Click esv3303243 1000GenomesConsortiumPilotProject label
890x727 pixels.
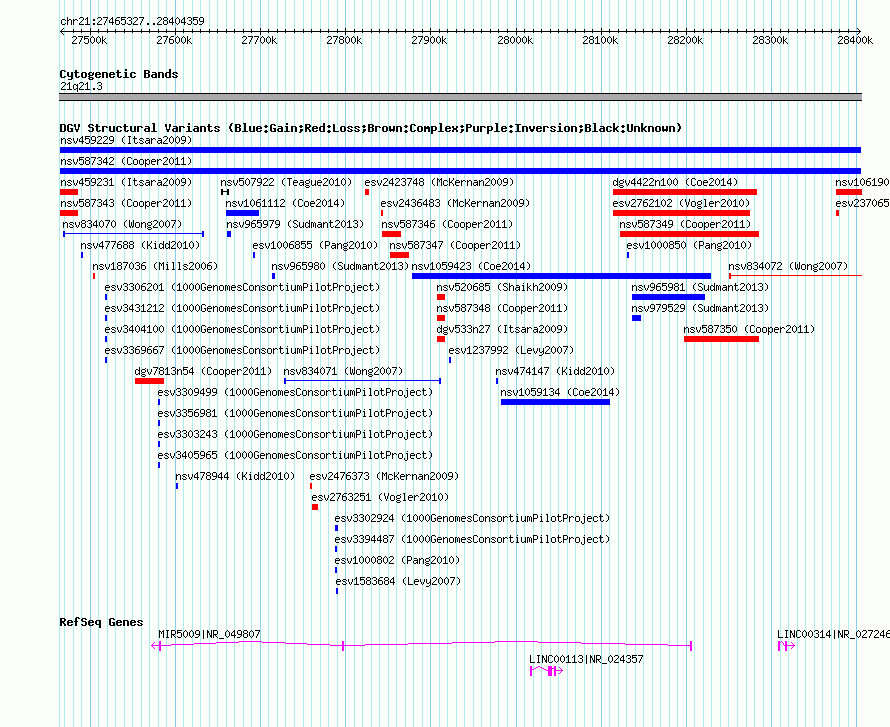pyautogui.click(x=295, y=434)
